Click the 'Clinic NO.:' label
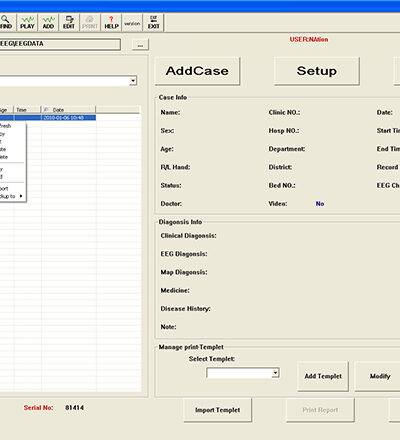The height and width of the screenshot is (440, 400). (x=284, y=112)
